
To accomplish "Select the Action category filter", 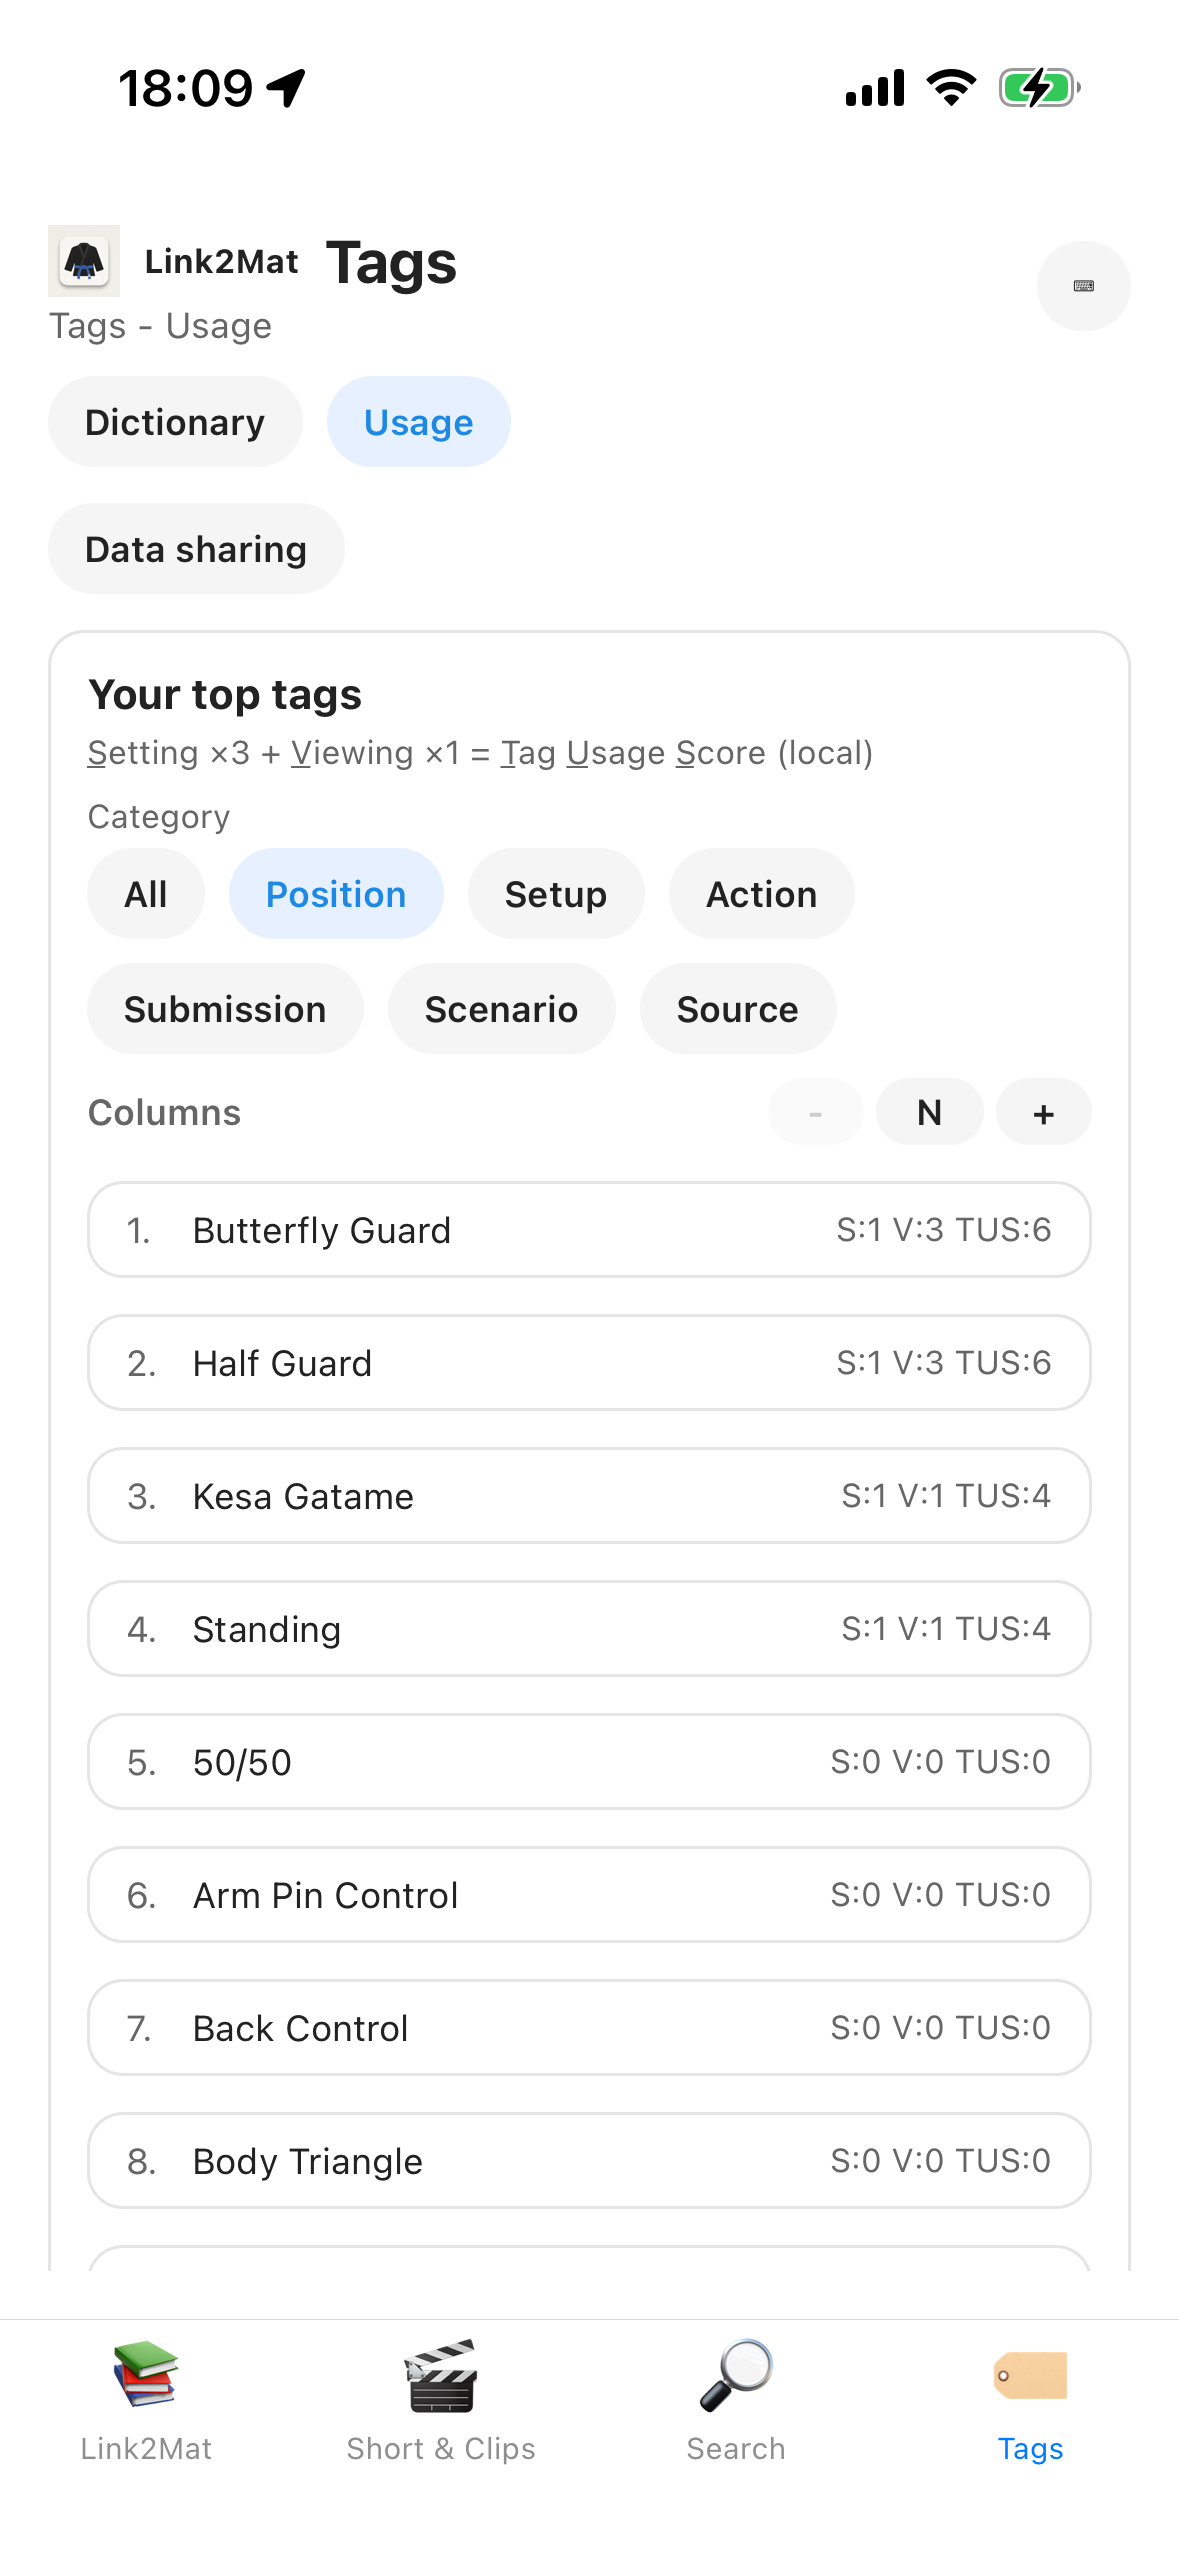I will click(761, 893).
